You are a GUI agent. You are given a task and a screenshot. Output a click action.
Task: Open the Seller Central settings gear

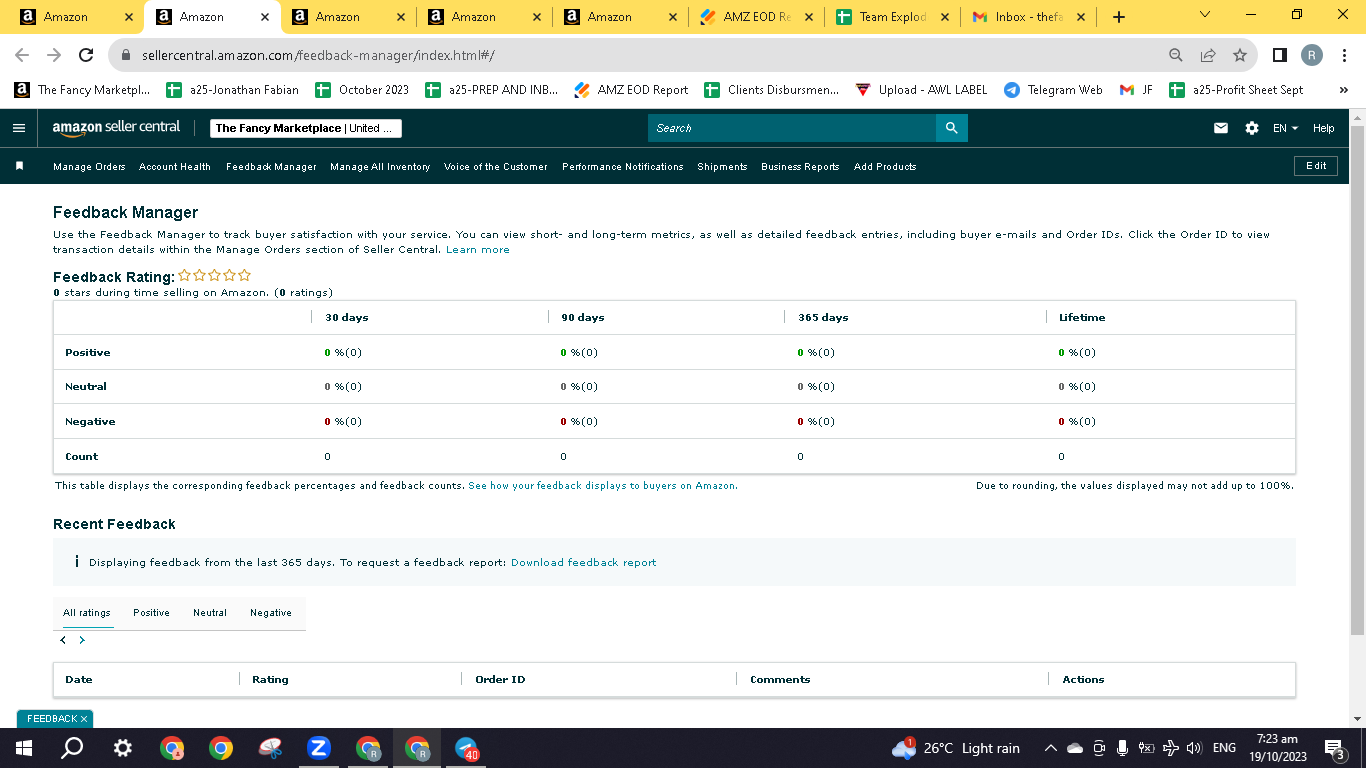(1252, 128)
